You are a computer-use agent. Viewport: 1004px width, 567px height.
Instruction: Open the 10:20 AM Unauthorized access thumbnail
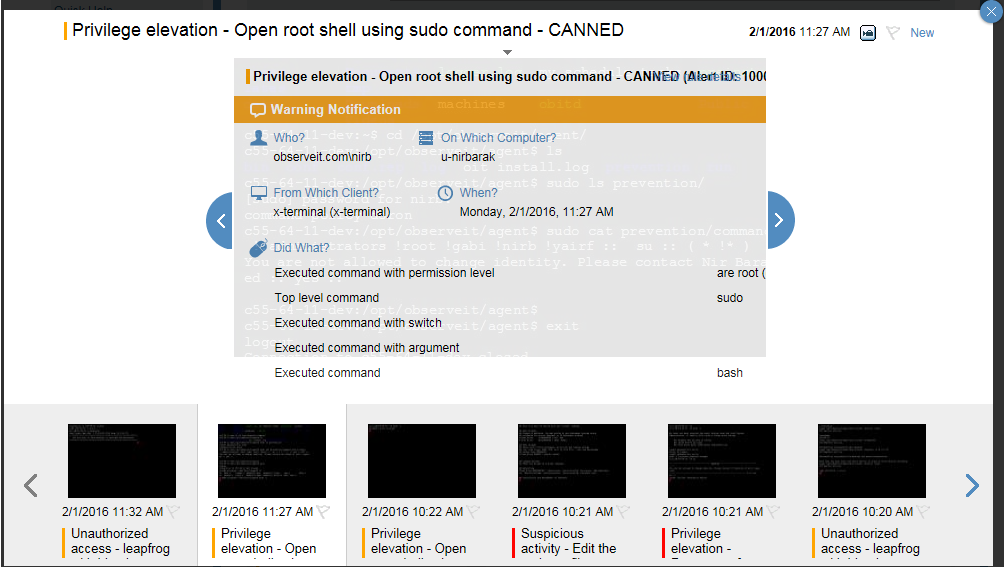coord(872,461)
